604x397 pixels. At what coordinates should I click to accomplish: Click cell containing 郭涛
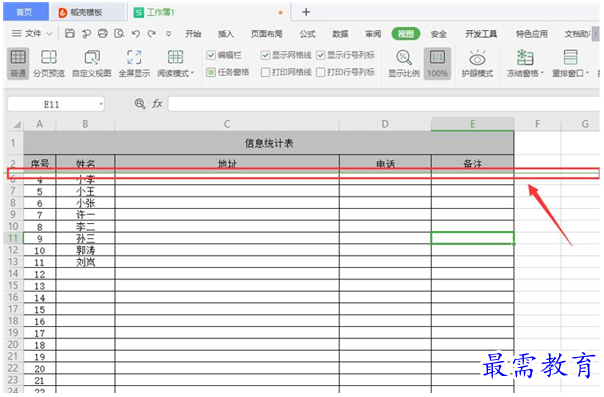[x=85, y=250]
